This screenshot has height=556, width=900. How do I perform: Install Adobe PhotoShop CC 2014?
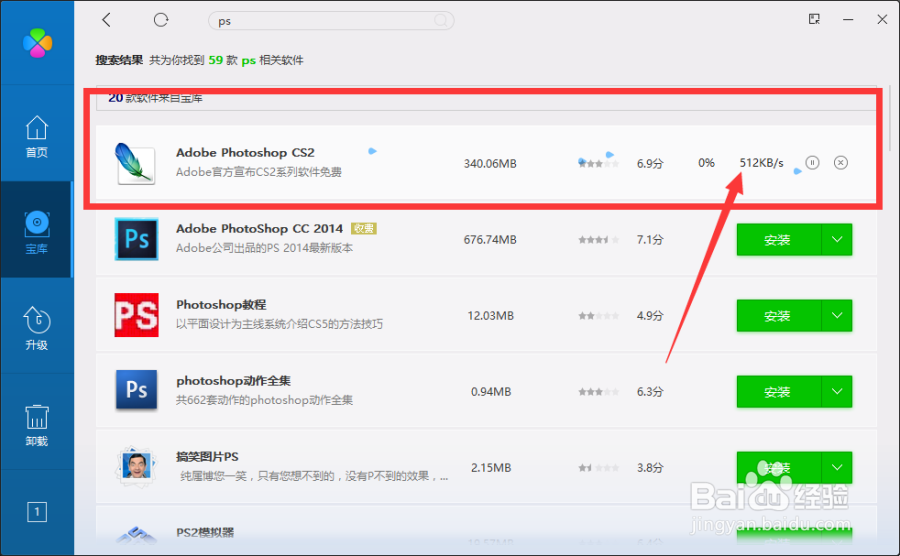pos(778,240)
